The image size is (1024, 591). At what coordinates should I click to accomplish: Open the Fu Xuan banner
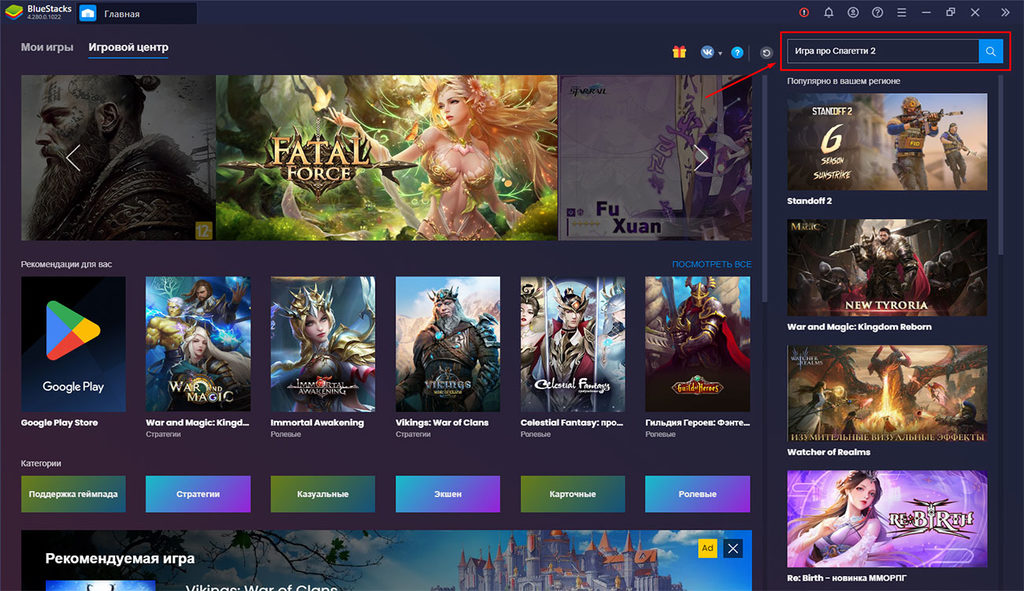pyautogui.click(x=655, y=157)
